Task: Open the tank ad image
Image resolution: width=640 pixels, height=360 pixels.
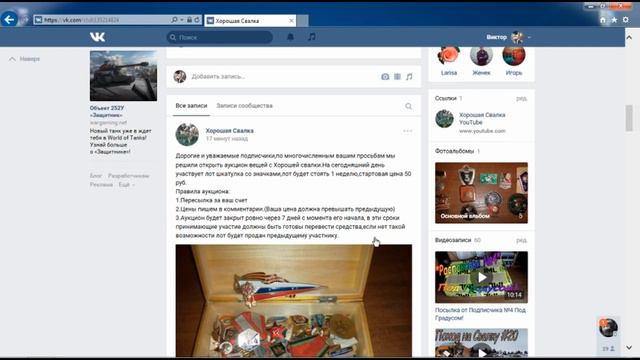Action: [123, 76]
